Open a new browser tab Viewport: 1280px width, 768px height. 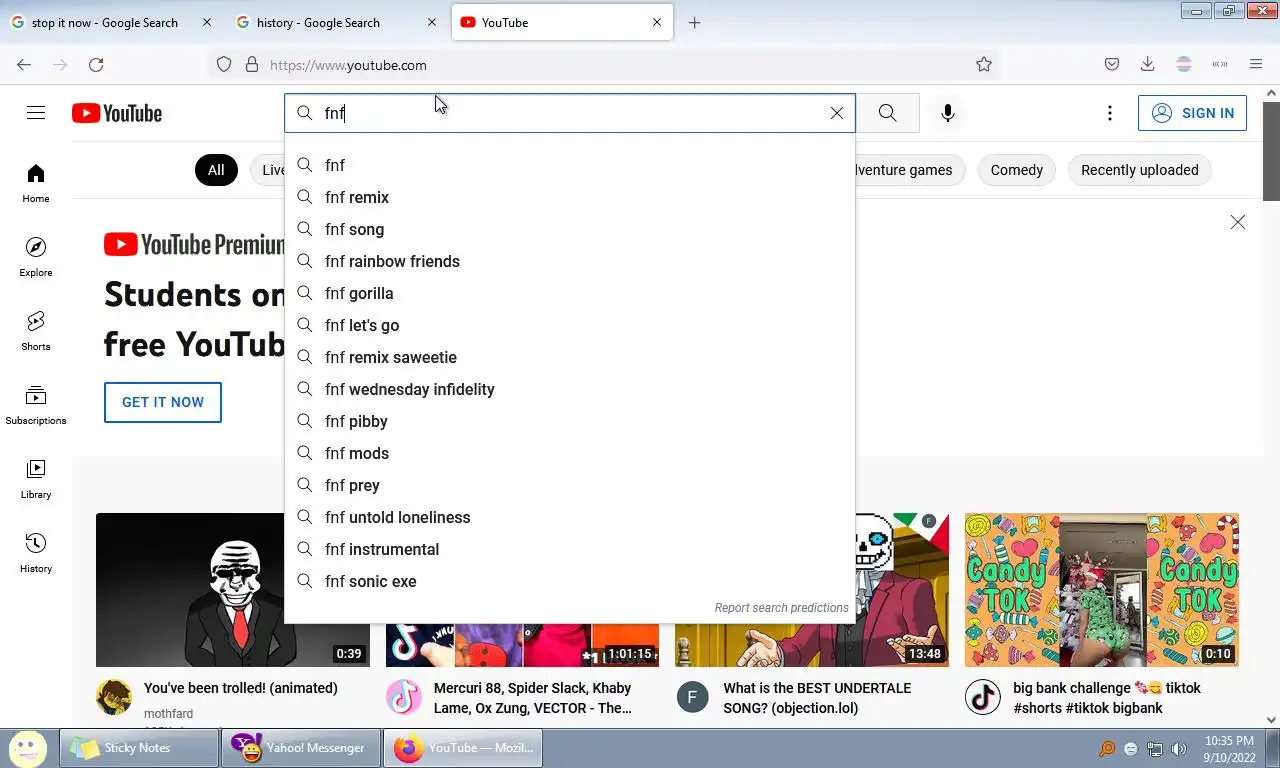click(x=695, y=22)
